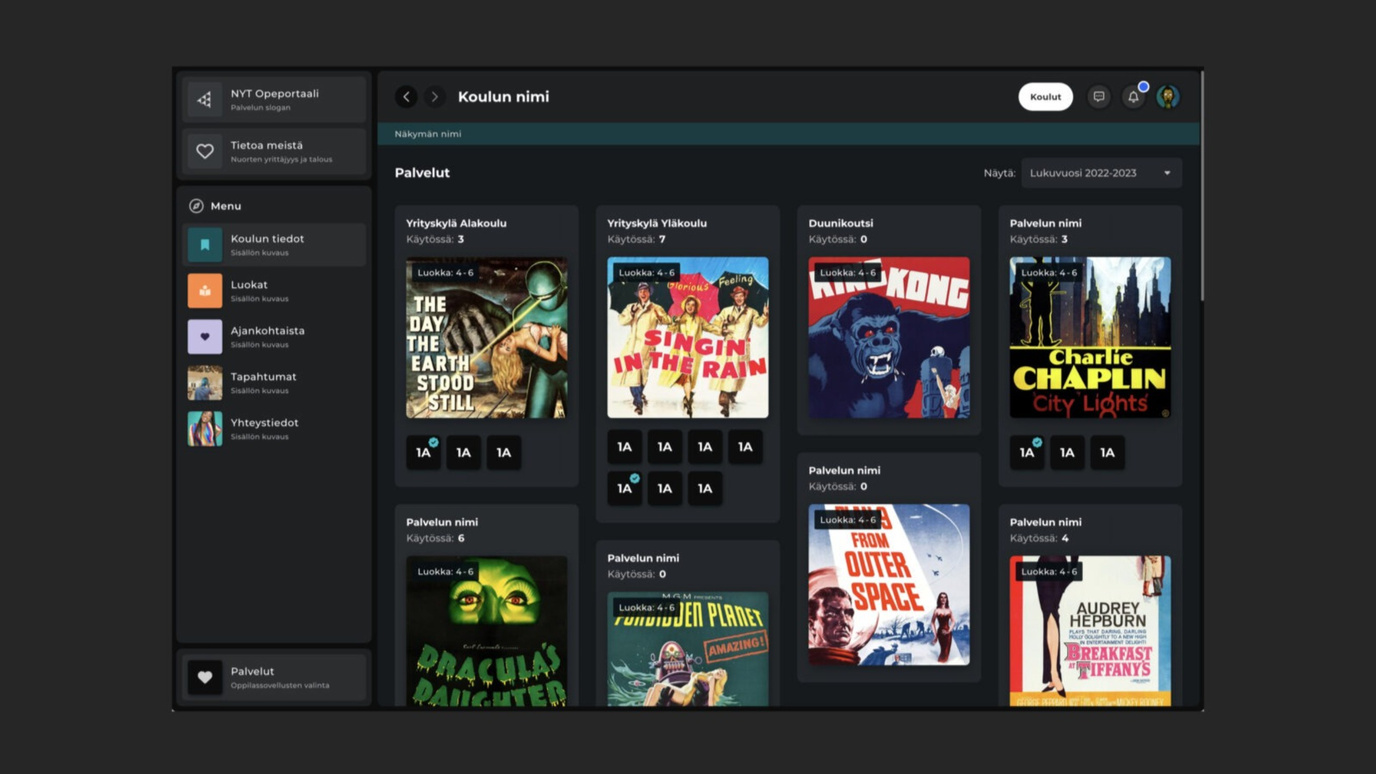This screenshot has height=774, width=1376.
Task: Toggle last 1A in Yrityskylä Yläkoulu bottom row
Action: 705,489
